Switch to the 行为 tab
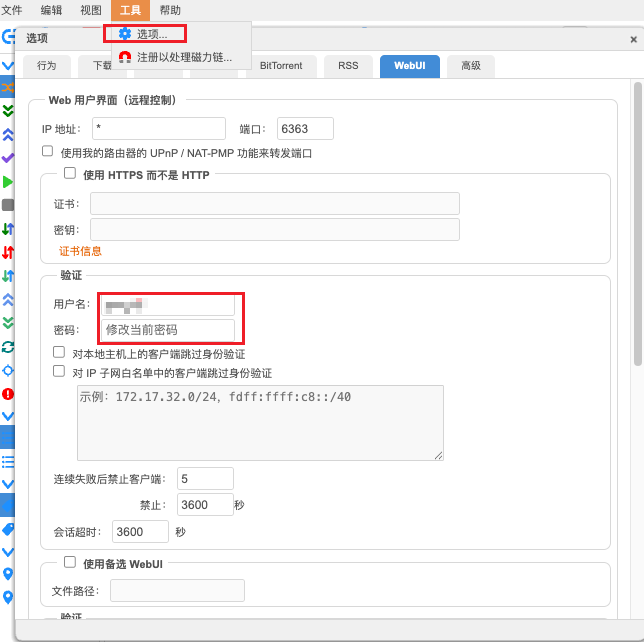This screenshot has height=642, width=644. click(x=46, y=66)
